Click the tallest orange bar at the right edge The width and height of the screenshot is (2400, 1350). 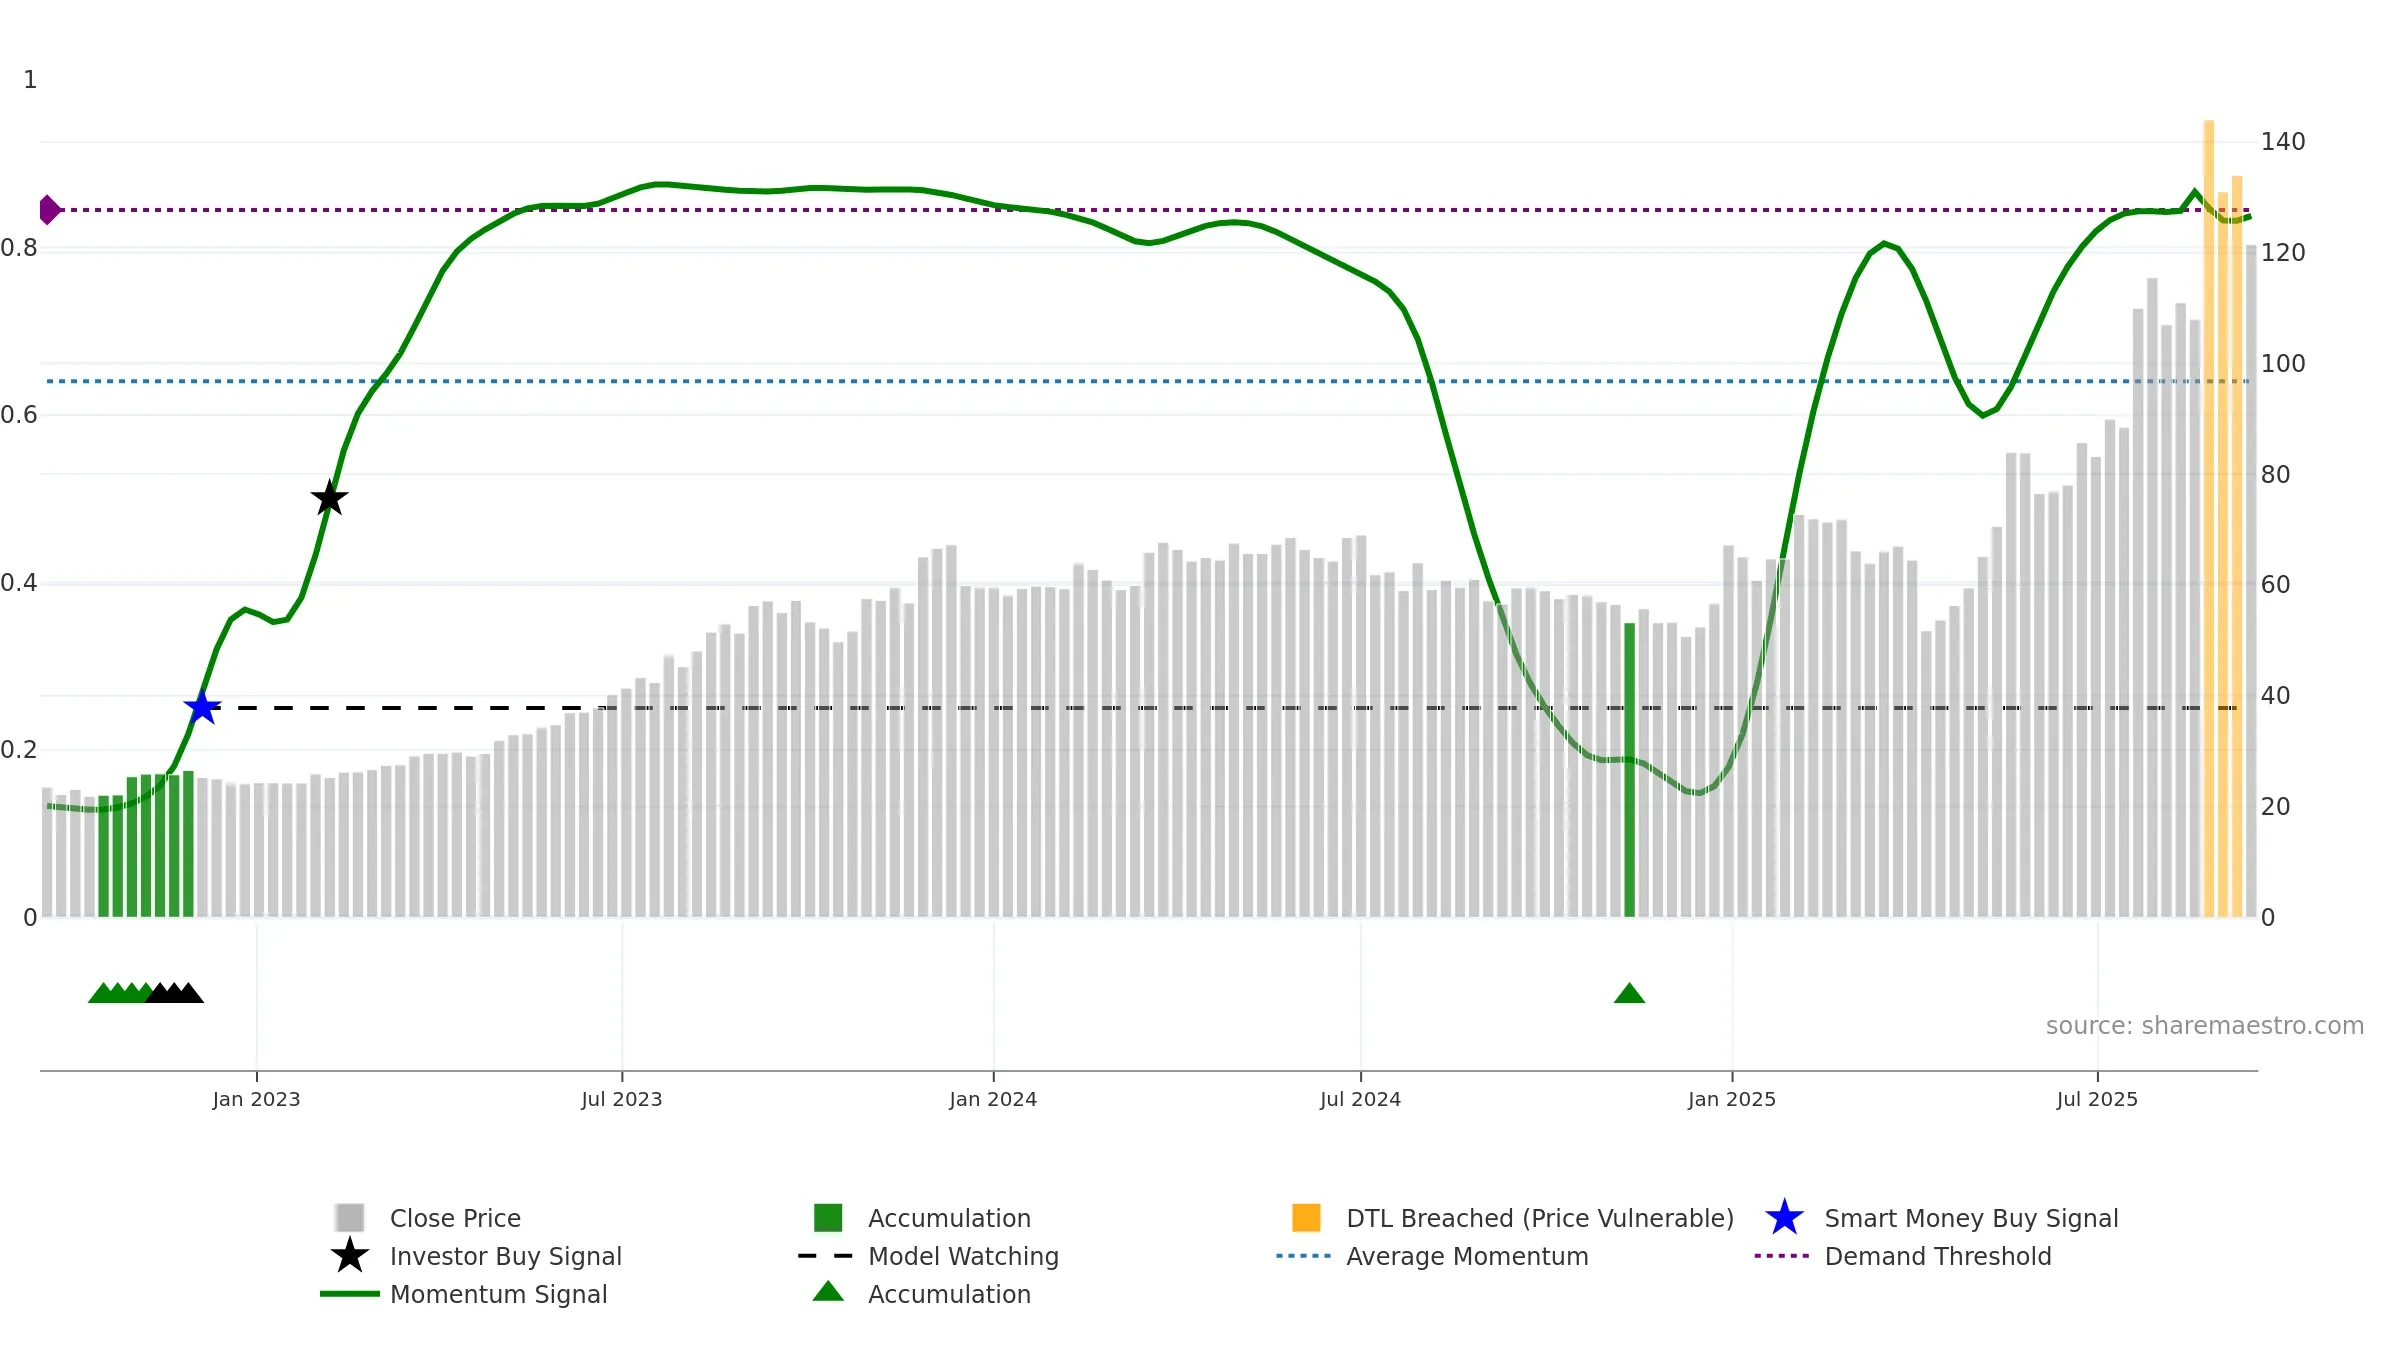(x=2208, y=500)
